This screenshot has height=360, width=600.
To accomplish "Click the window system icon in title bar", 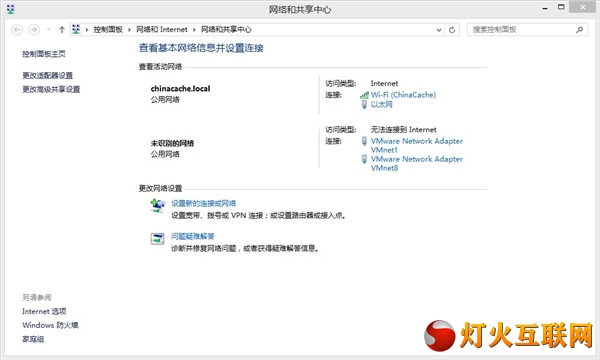I will [11, 9].
